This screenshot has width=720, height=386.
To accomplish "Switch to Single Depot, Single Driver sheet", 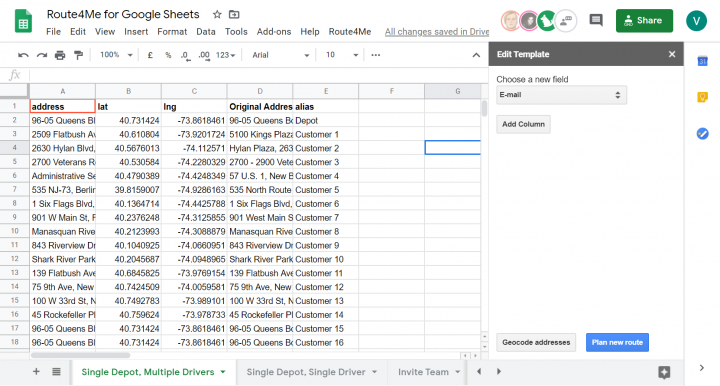I will pyautogui.click(x=306, y=372).
